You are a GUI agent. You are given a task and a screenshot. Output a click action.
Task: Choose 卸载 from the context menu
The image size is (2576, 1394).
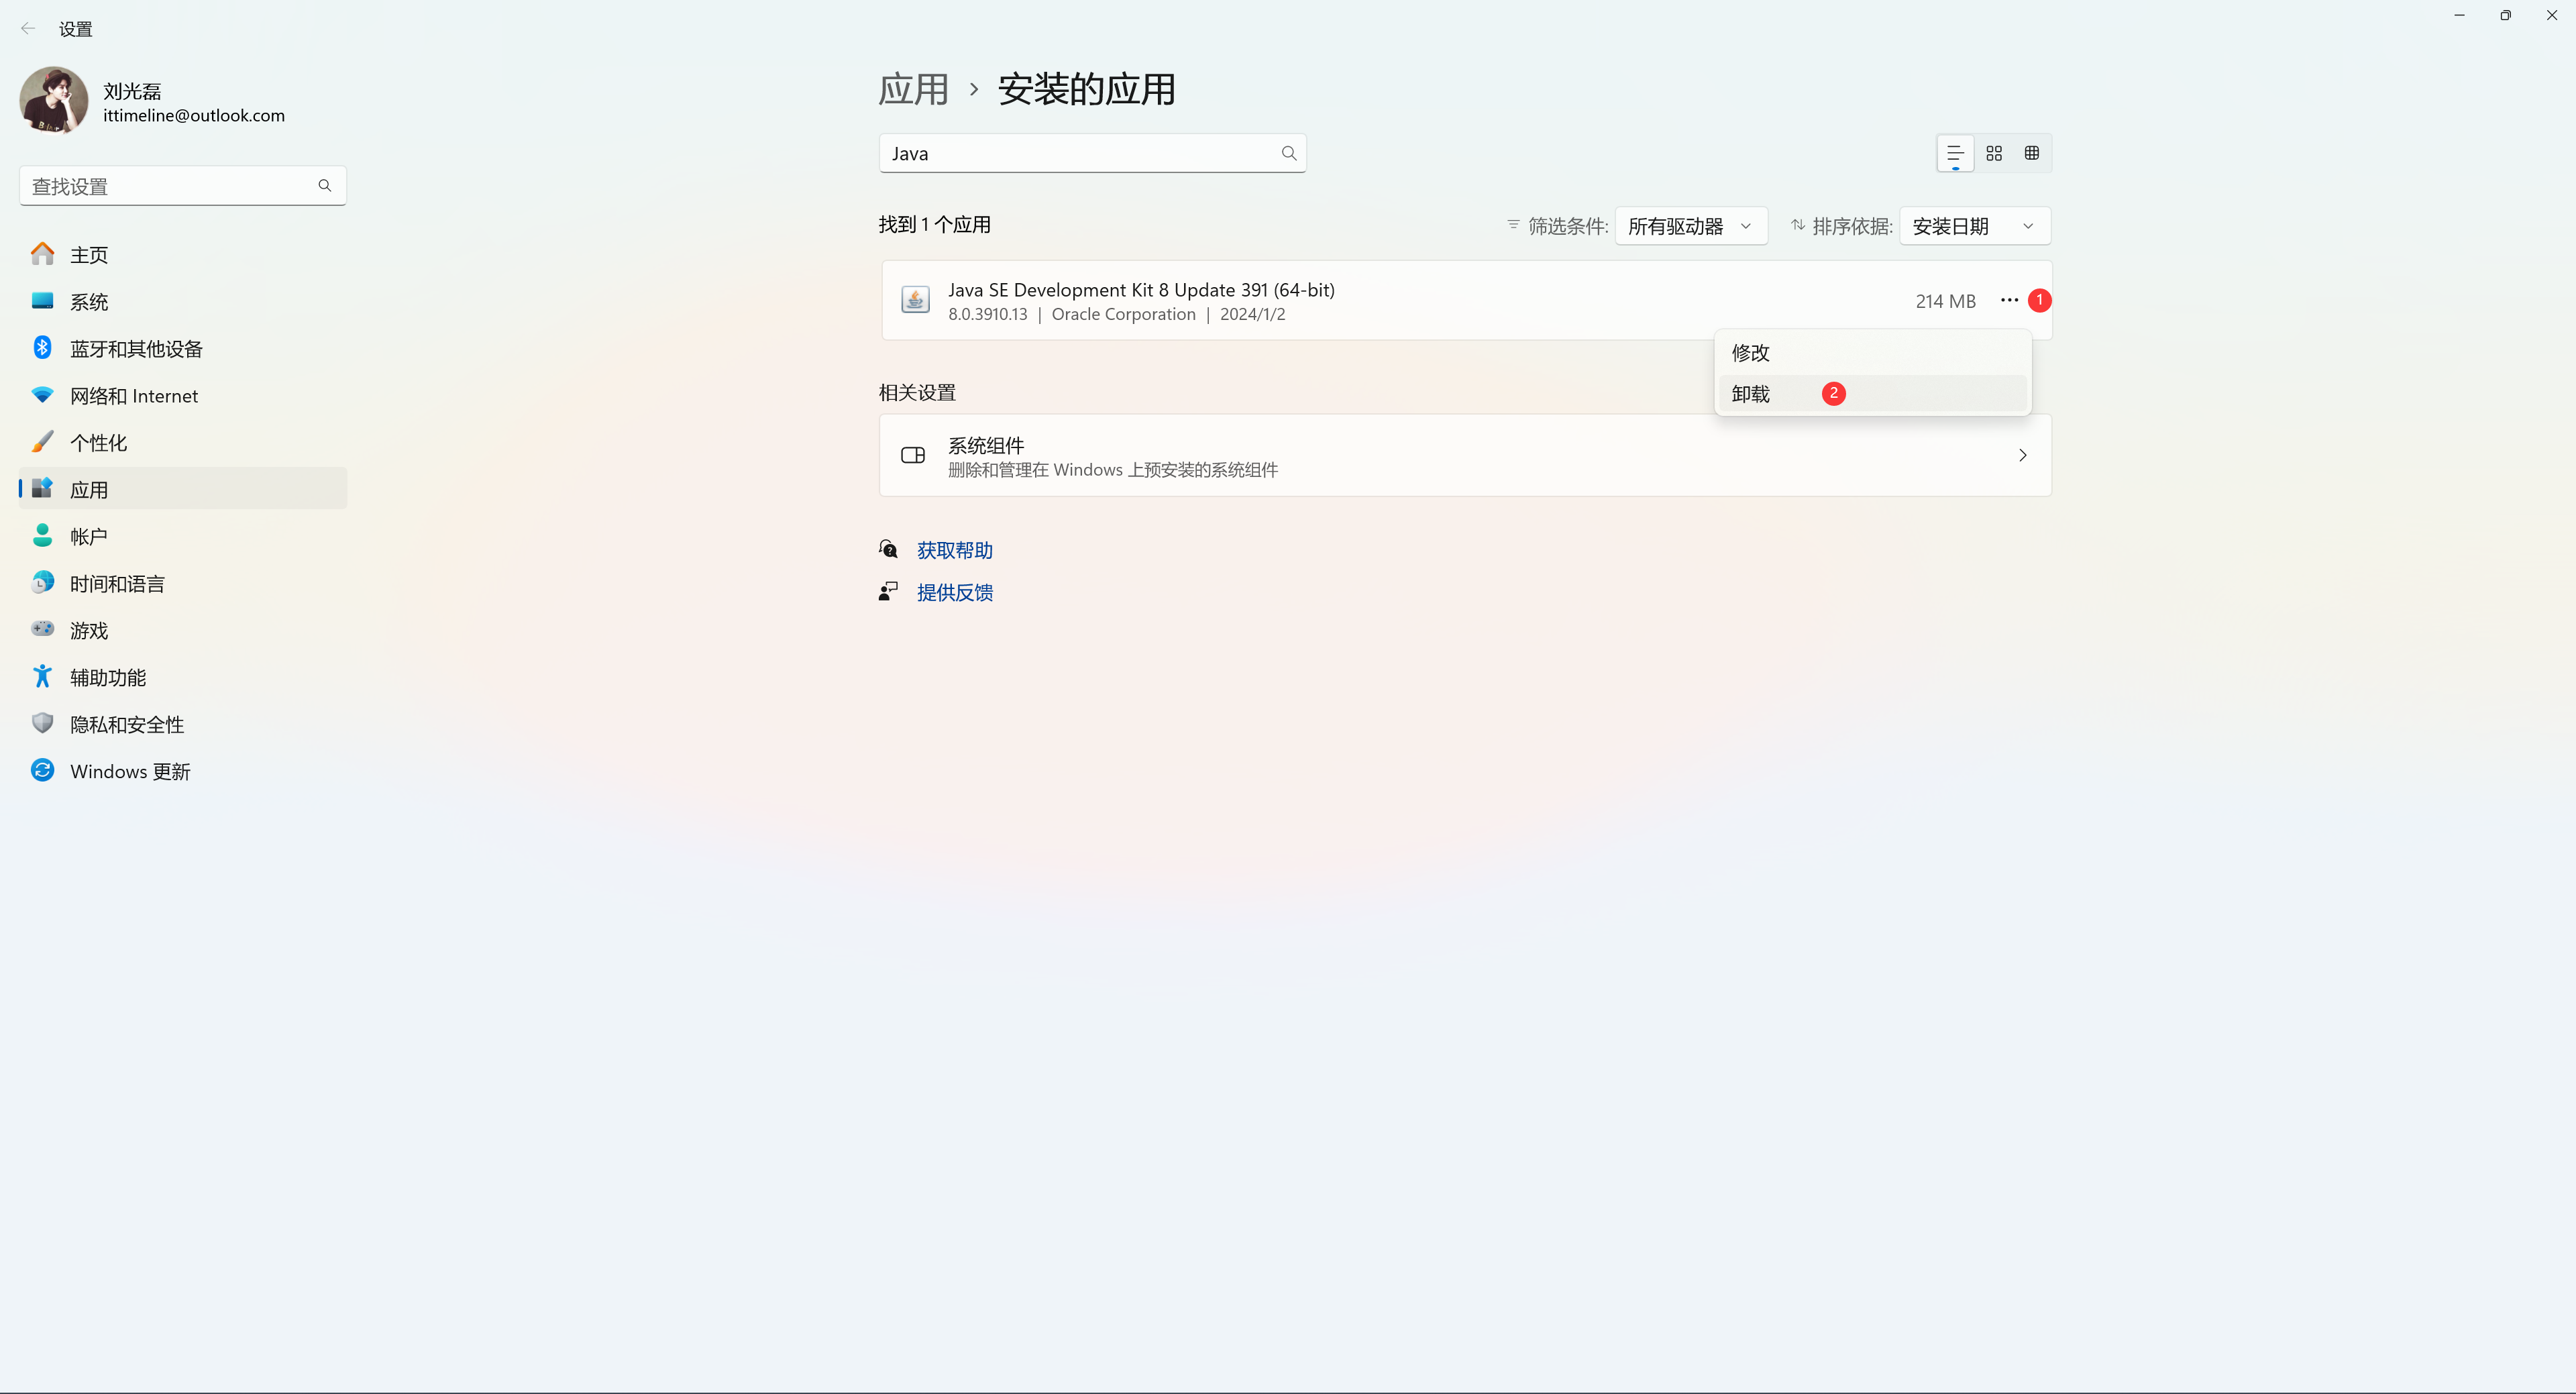[1873, 394]
